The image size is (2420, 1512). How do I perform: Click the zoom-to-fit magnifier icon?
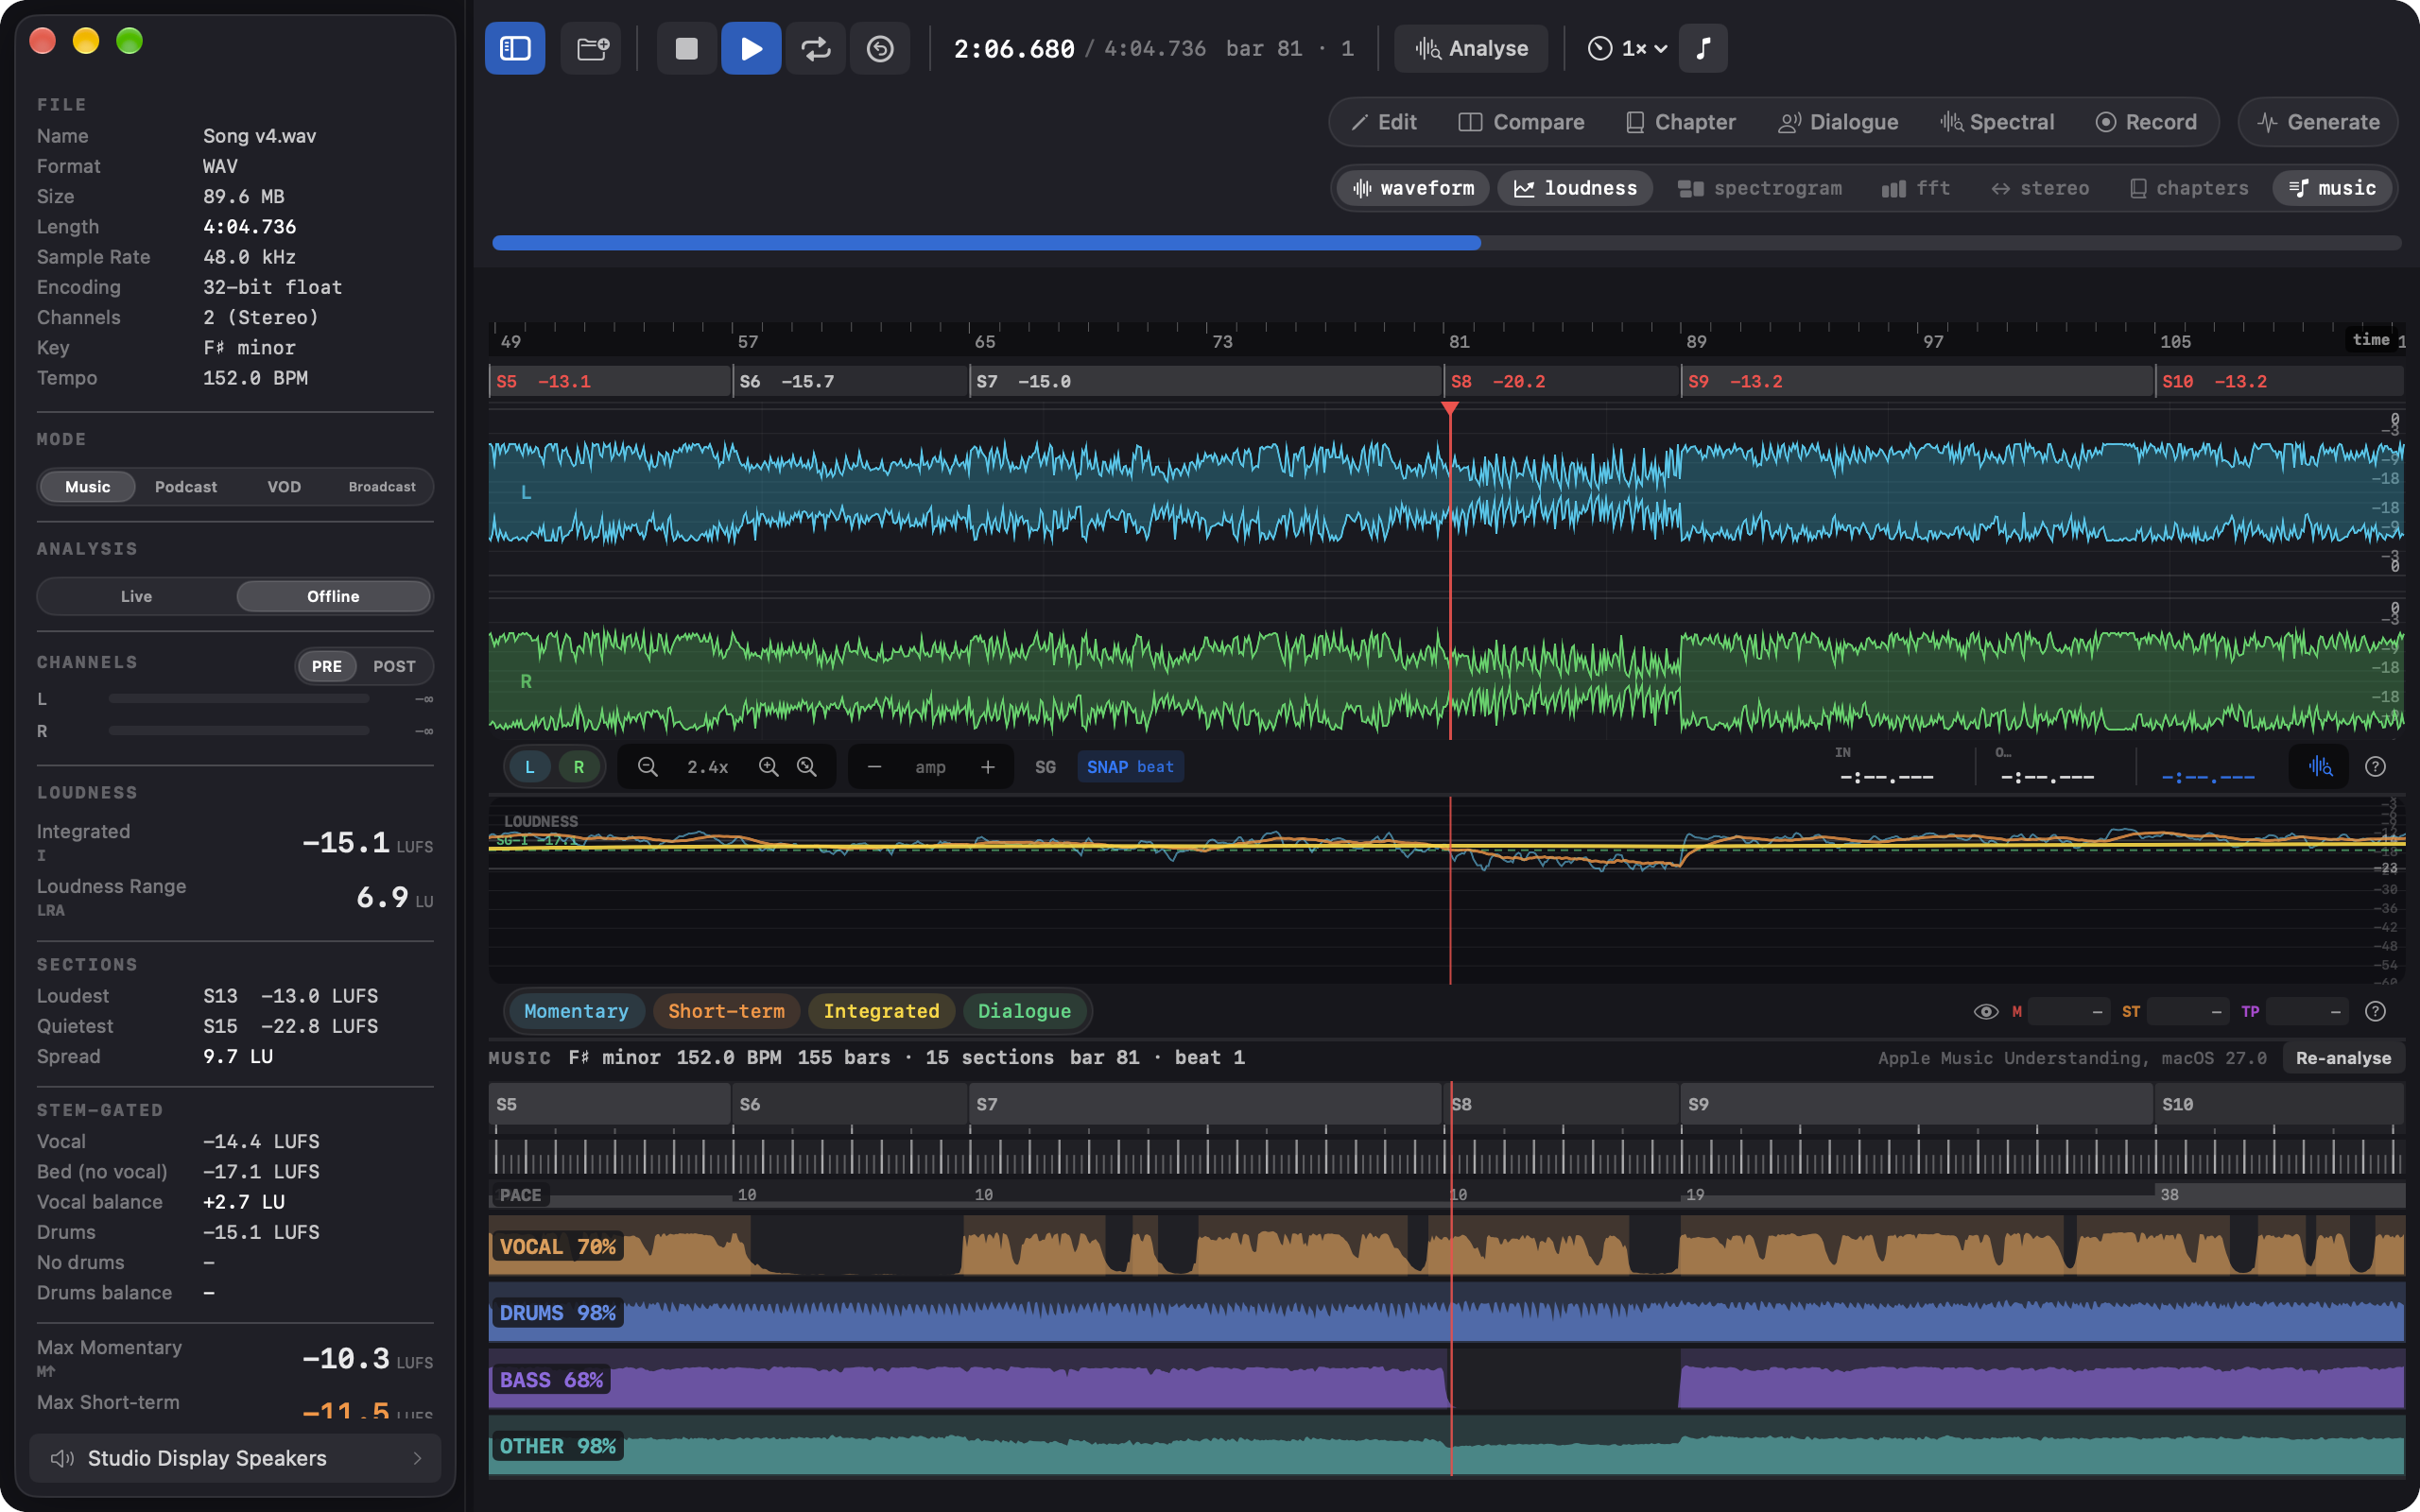[x=807, y=767]
